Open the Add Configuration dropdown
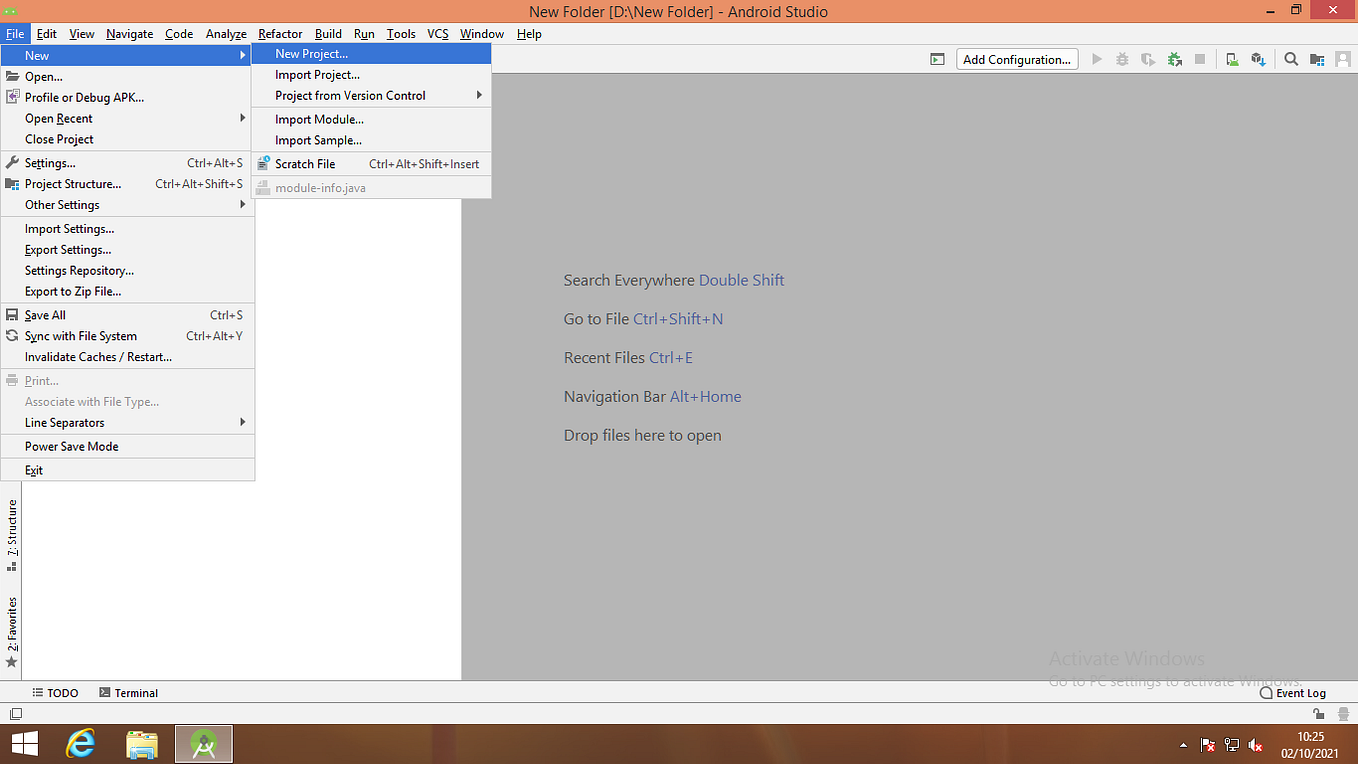The height and width of the screenshot is (764, 1358). point(1016,59)
